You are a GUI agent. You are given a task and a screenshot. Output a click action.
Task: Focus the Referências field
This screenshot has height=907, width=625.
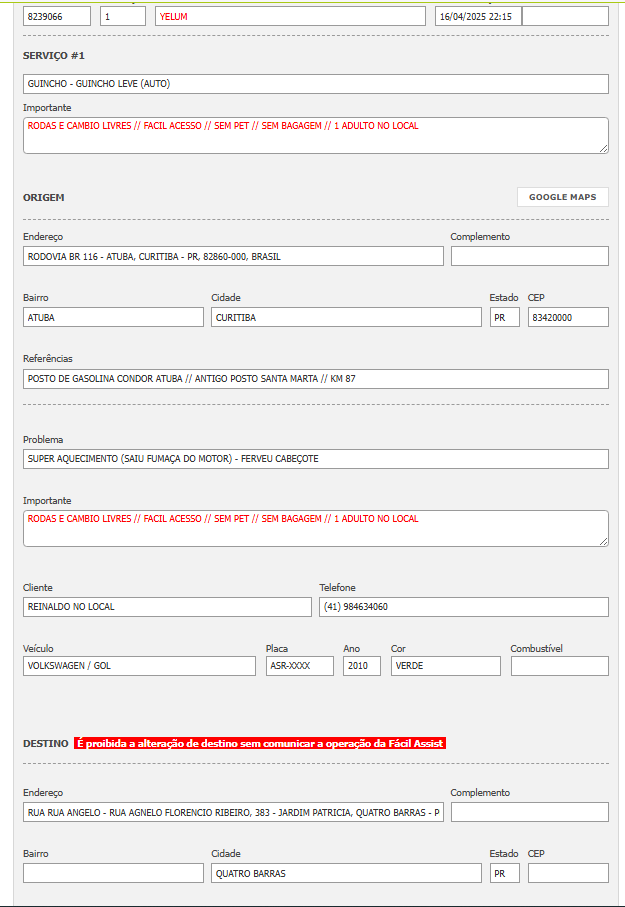[x=315, y=379]
